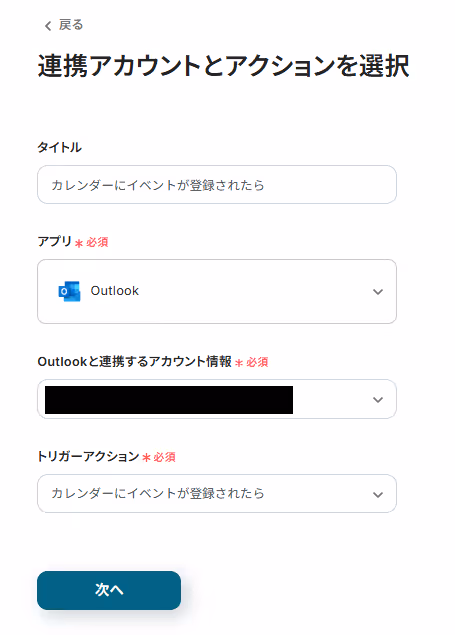Click the blacked-out account selection field

click(x=217, y=399)
